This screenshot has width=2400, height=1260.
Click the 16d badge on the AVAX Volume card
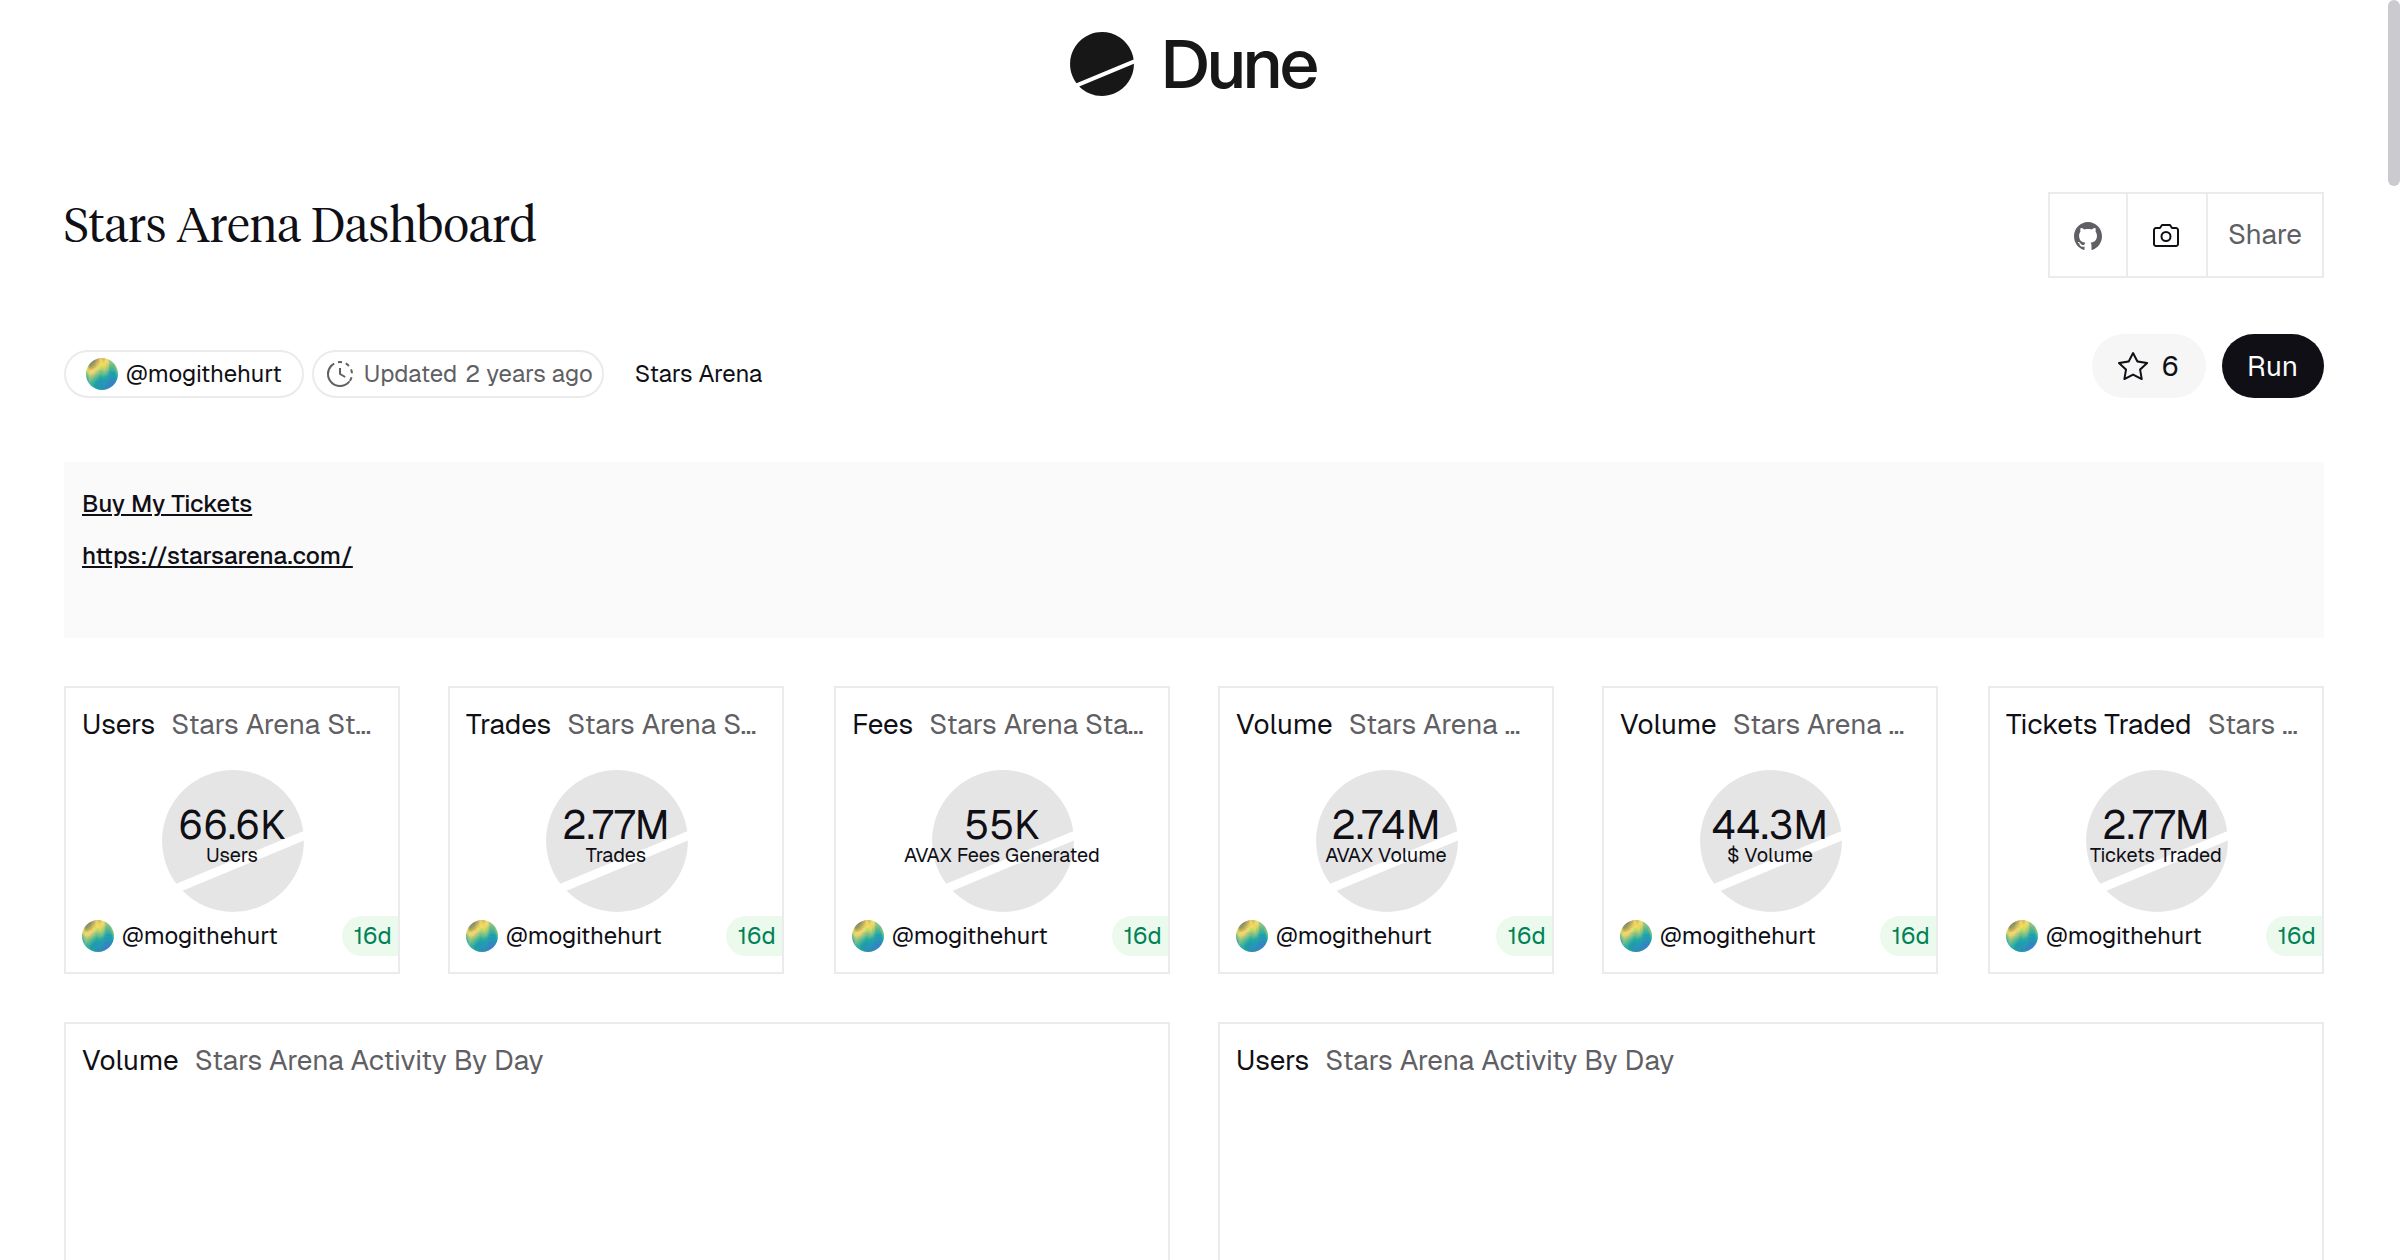(1524, 936)
